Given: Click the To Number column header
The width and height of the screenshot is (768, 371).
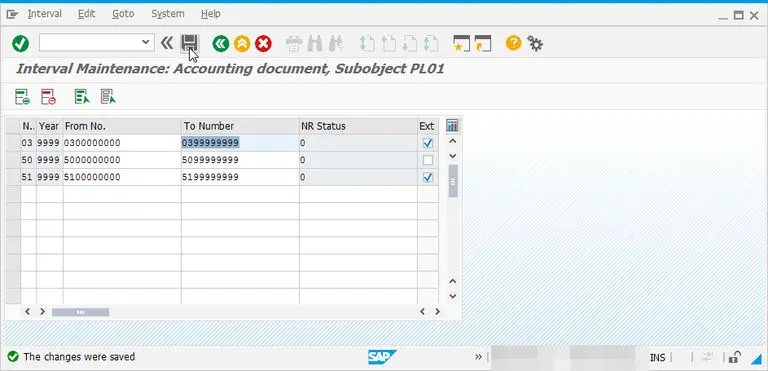Looking at the screenshot, I should (x=240, y=126).
